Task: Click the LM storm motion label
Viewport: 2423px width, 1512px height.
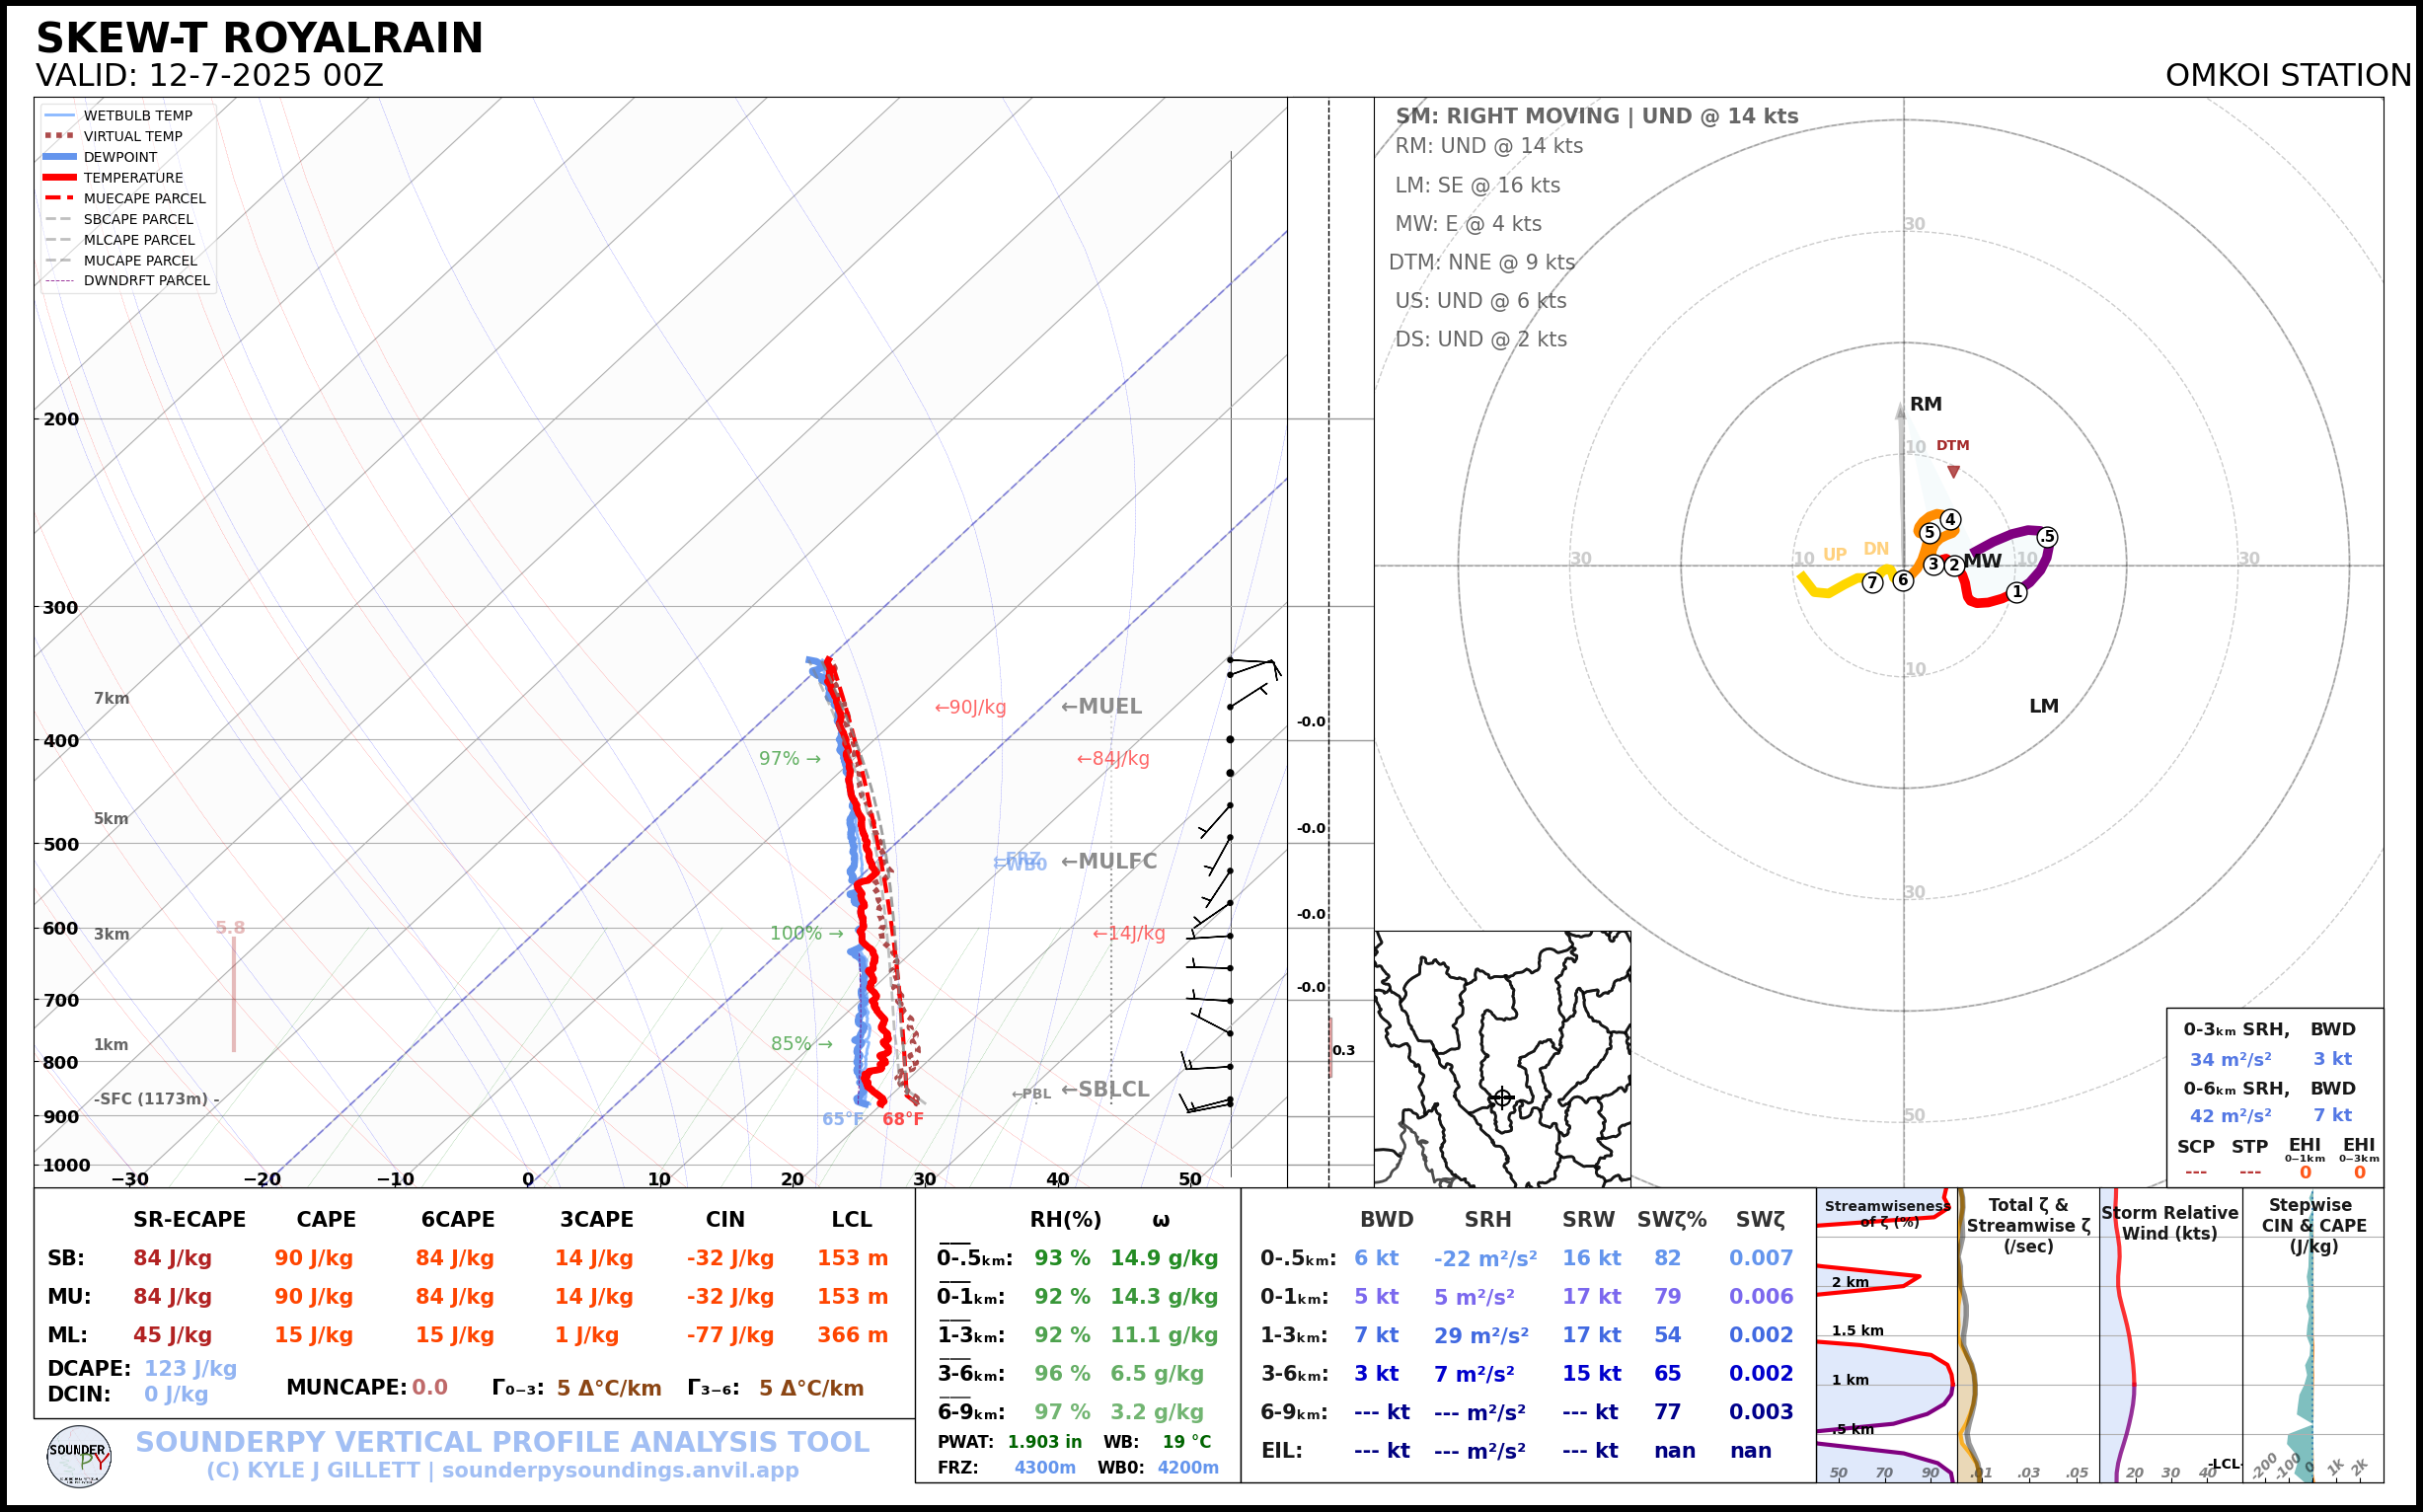Action: [x=2043, y=706]
